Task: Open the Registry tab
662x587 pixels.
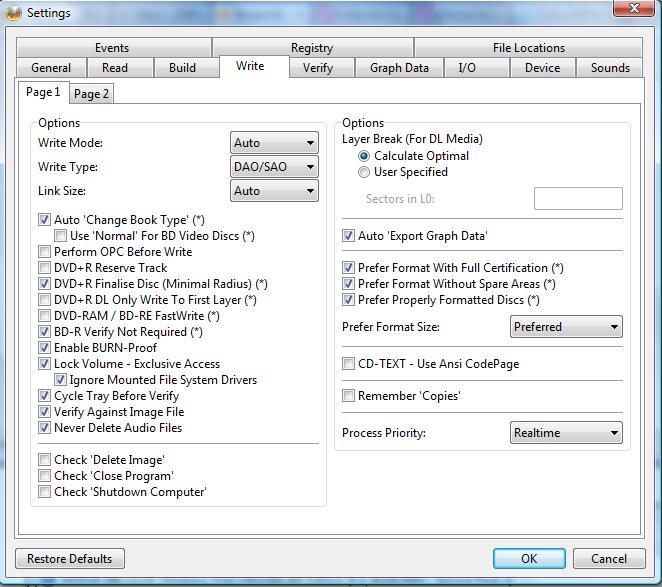Action: [313, 47]
